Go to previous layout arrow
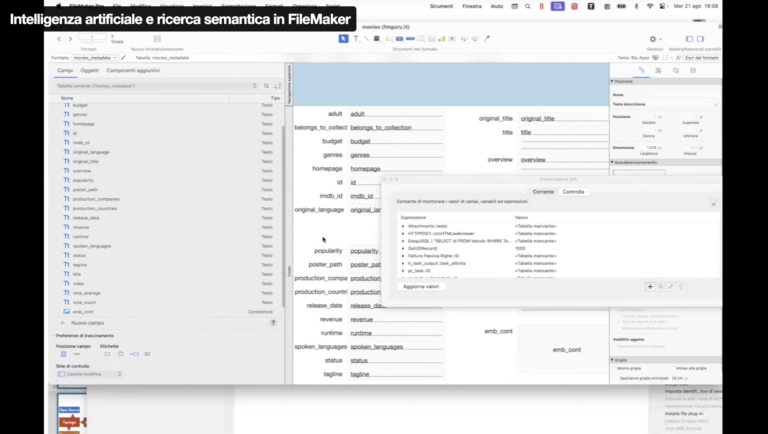 (59, 39)
